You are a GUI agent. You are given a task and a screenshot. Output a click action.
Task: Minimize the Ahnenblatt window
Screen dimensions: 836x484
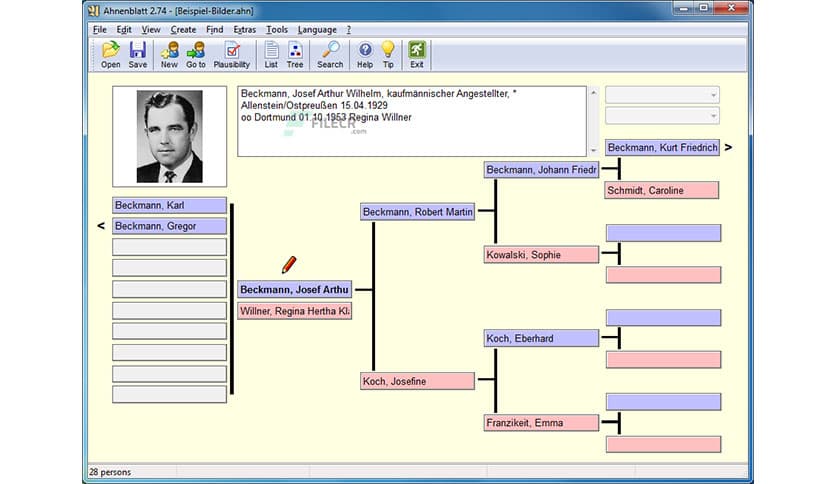pyautogui.click(x=684, y=8)
